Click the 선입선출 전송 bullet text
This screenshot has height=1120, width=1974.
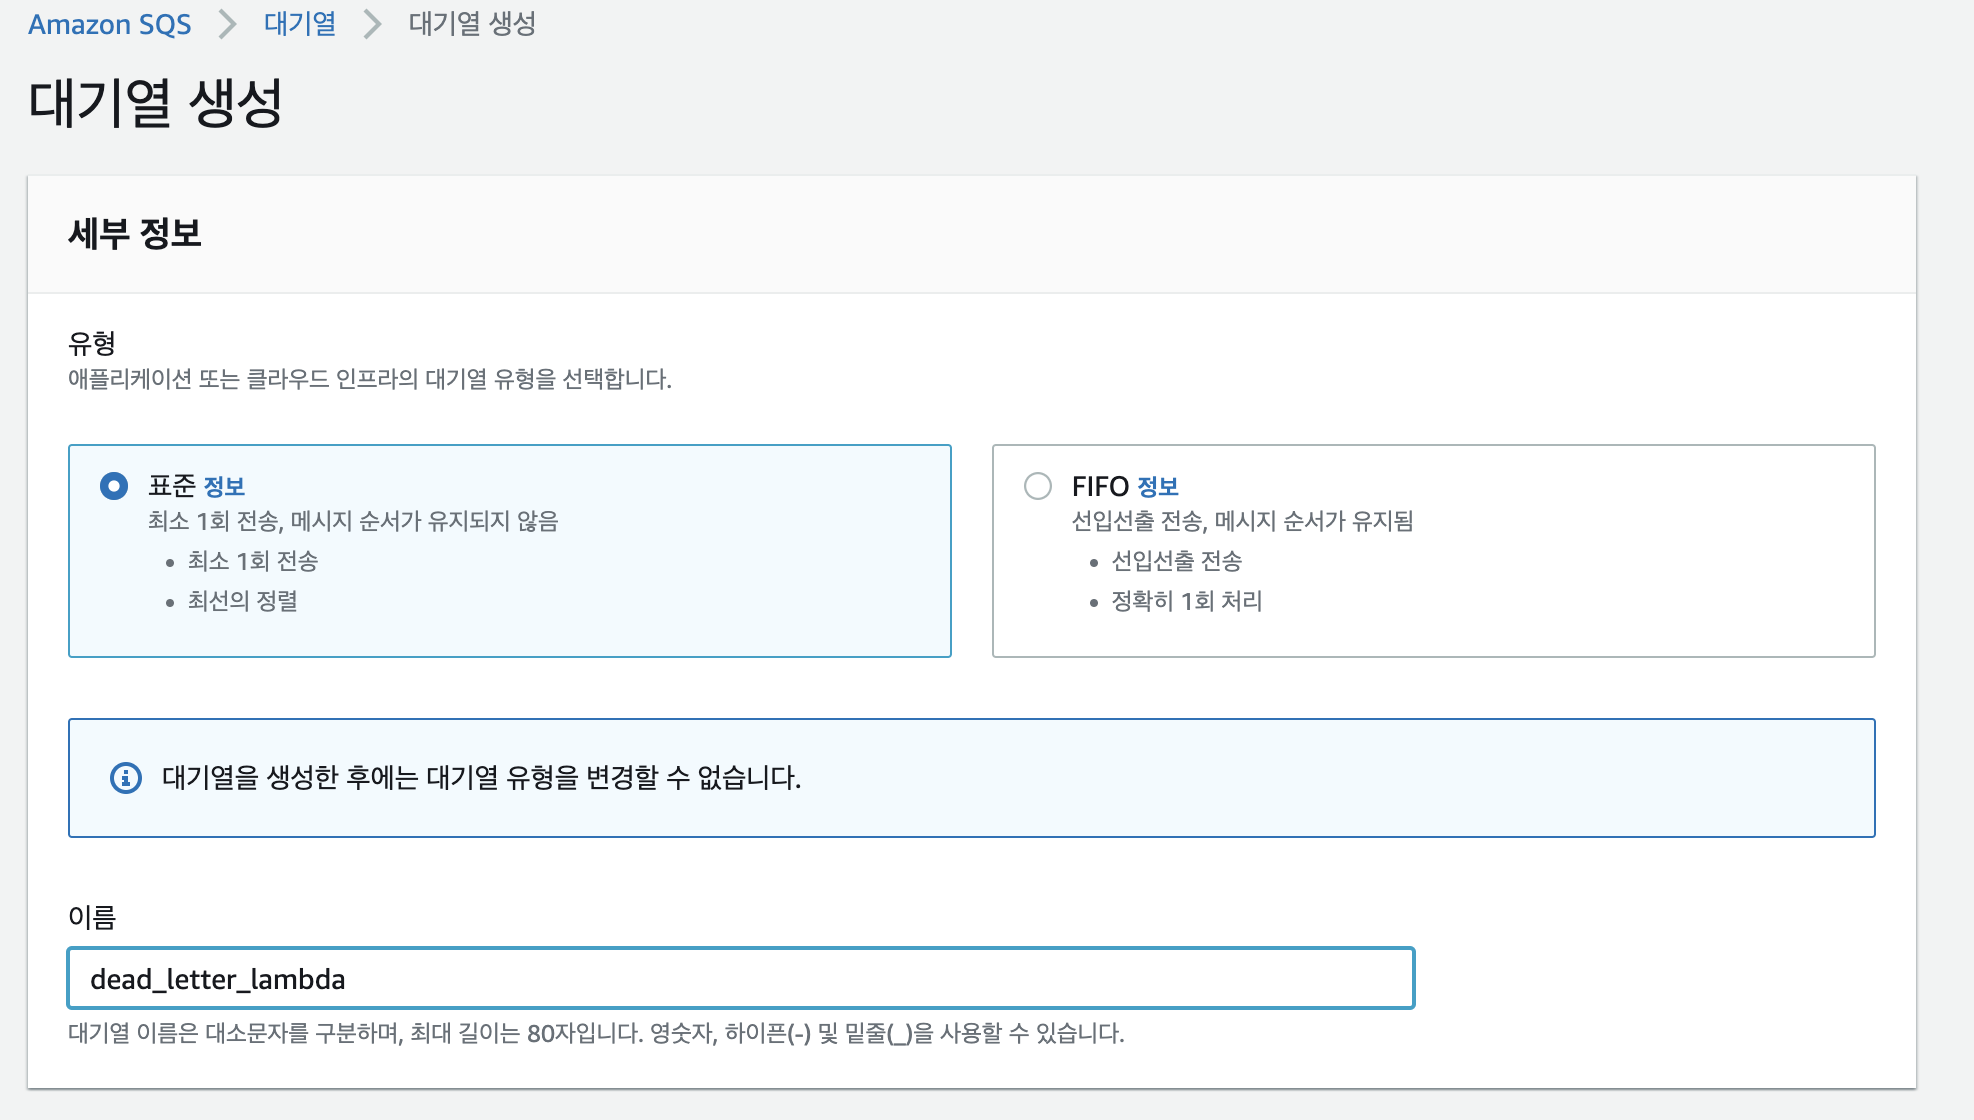[1177, 561]
